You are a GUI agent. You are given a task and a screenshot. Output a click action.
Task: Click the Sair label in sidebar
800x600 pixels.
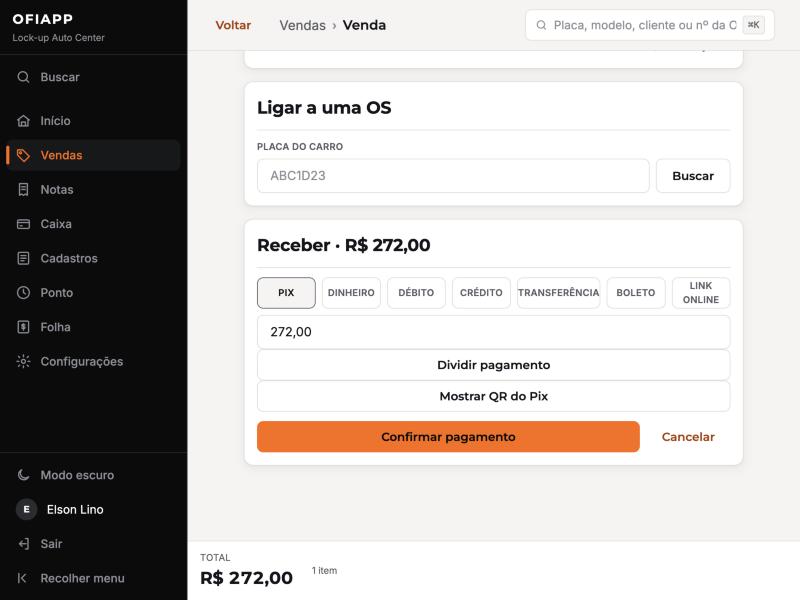point(52,544)
